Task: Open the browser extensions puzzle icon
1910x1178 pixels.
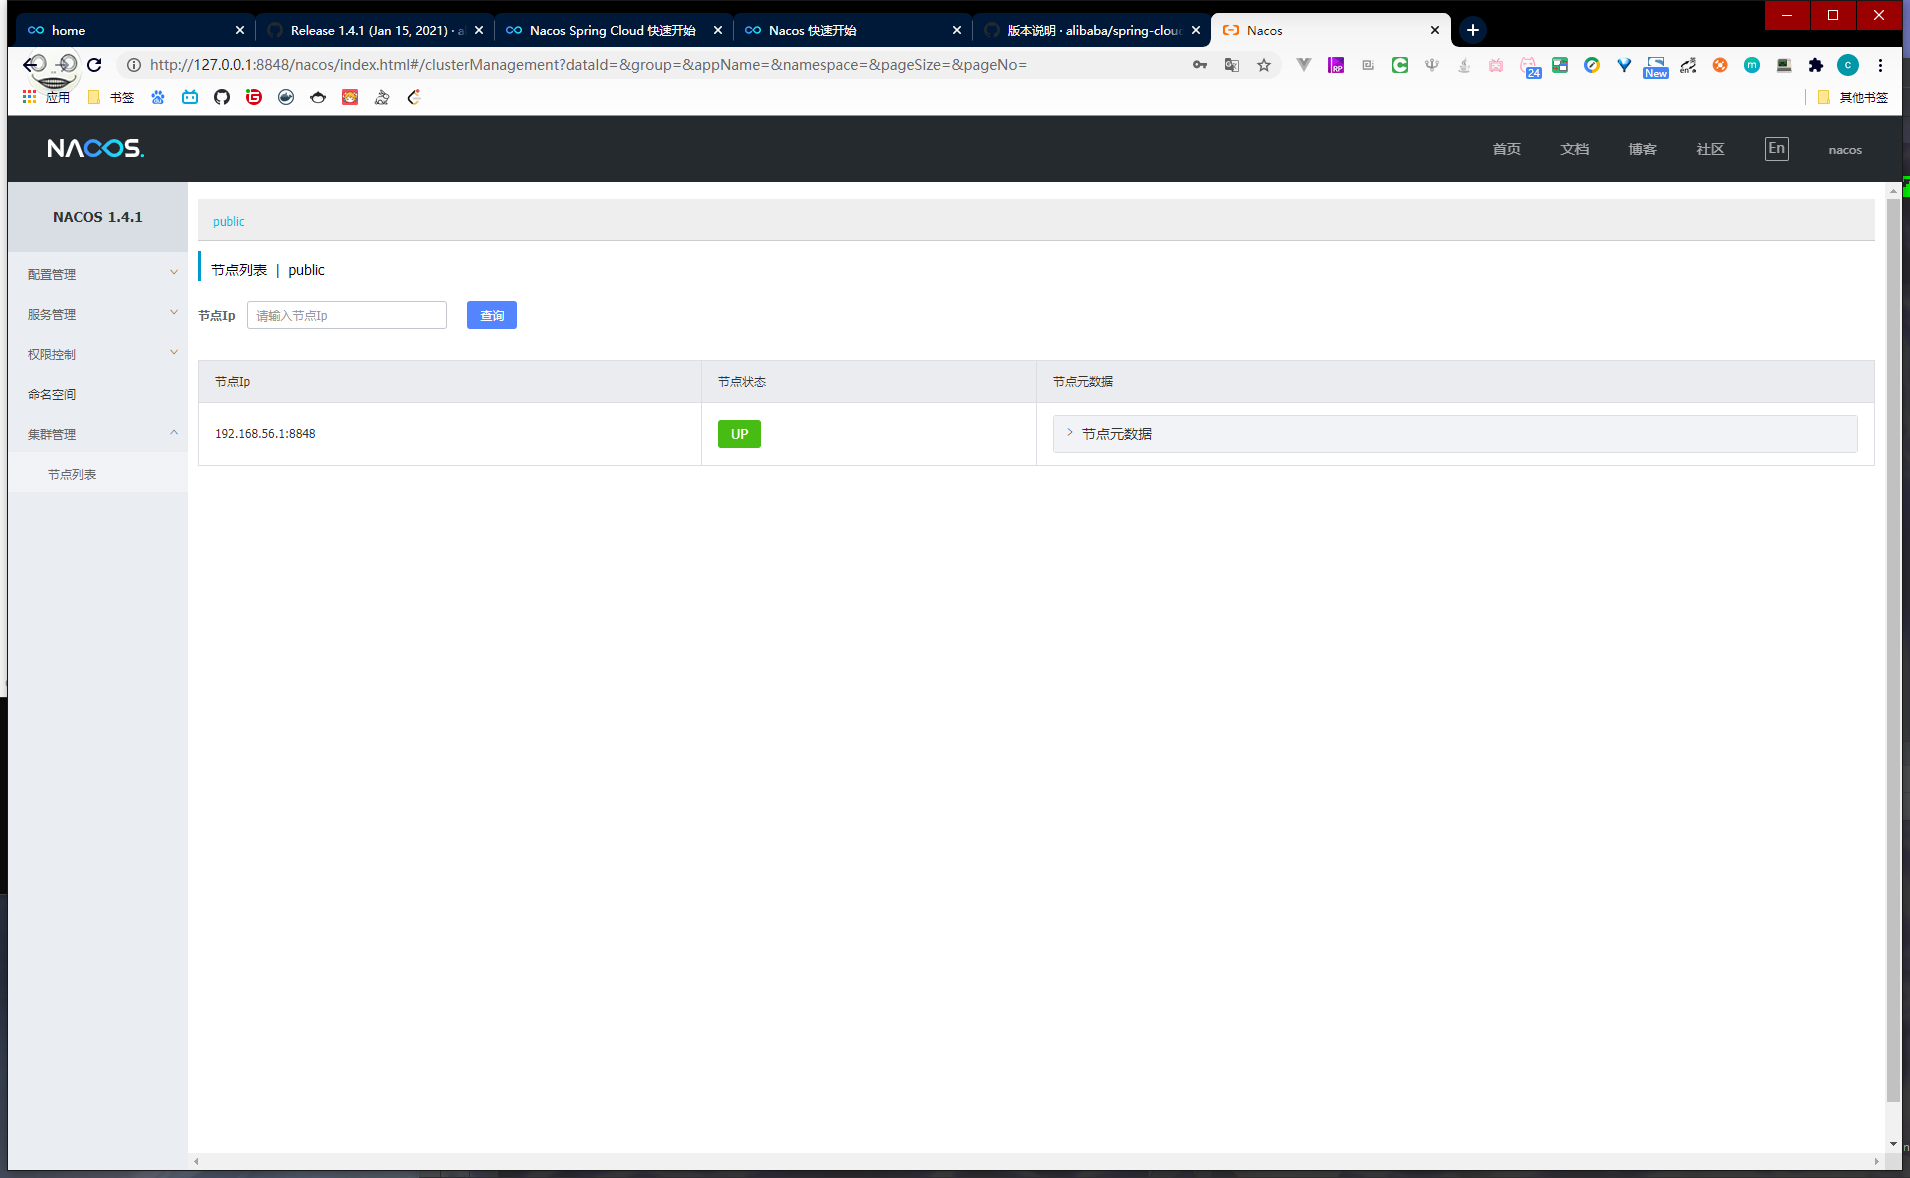Action: point(1816,65)
